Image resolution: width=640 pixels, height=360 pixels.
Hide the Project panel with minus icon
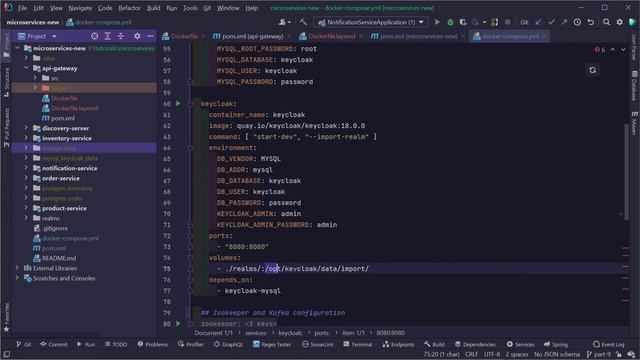150,36
